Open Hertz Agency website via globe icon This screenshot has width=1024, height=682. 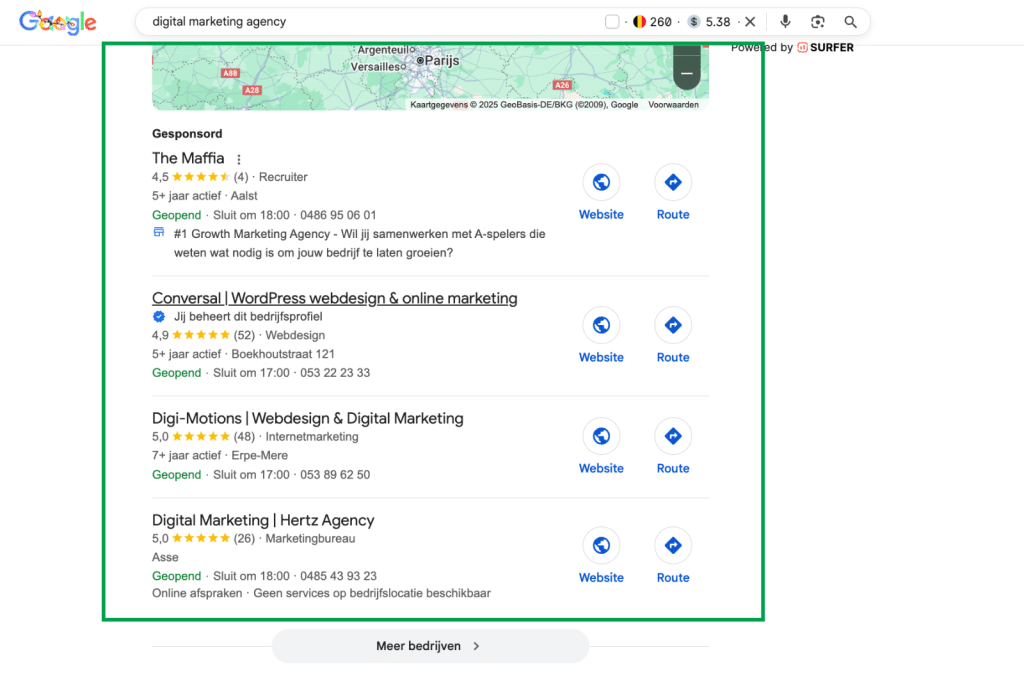tap(601, 546)
